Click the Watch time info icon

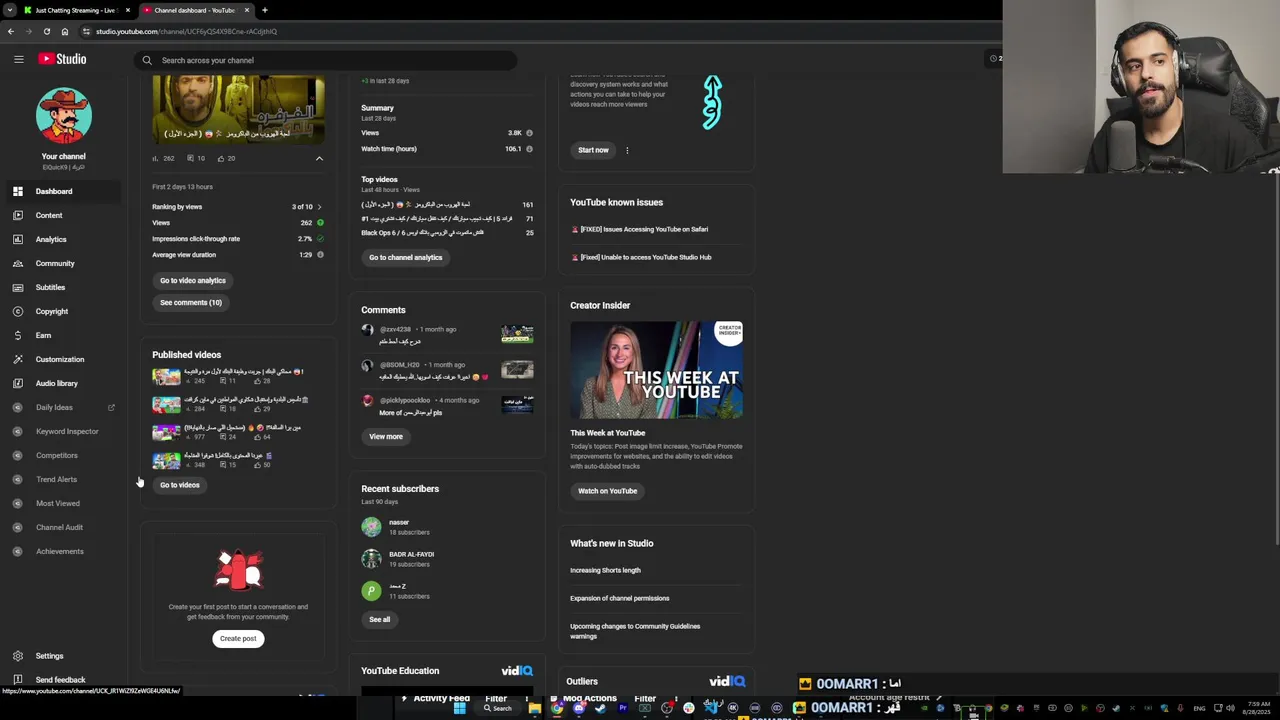coord(529,149)
